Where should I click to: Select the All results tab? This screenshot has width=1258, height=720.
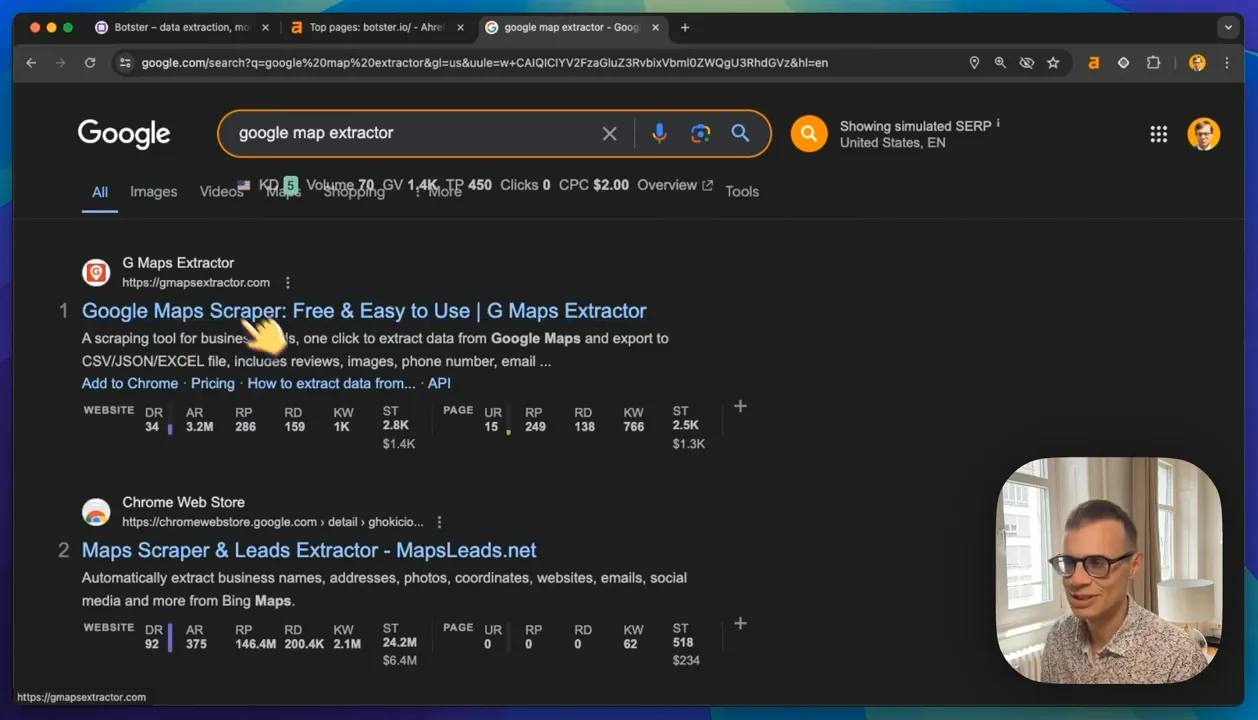100,192
